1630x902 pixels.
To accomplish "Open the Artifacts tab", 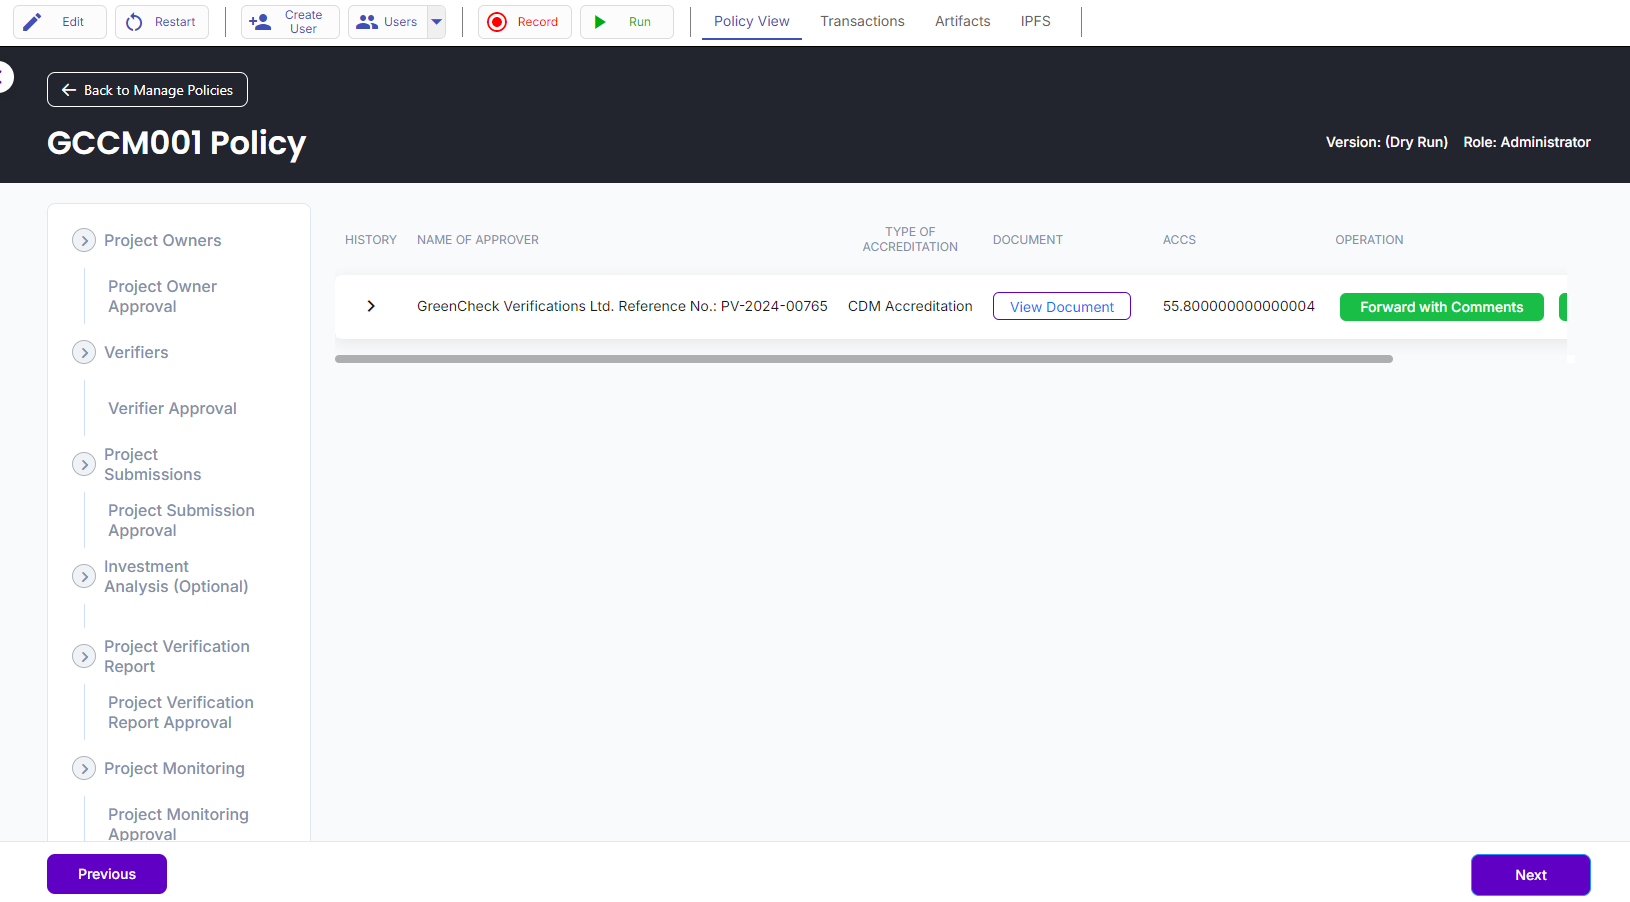I will (962, 21).
